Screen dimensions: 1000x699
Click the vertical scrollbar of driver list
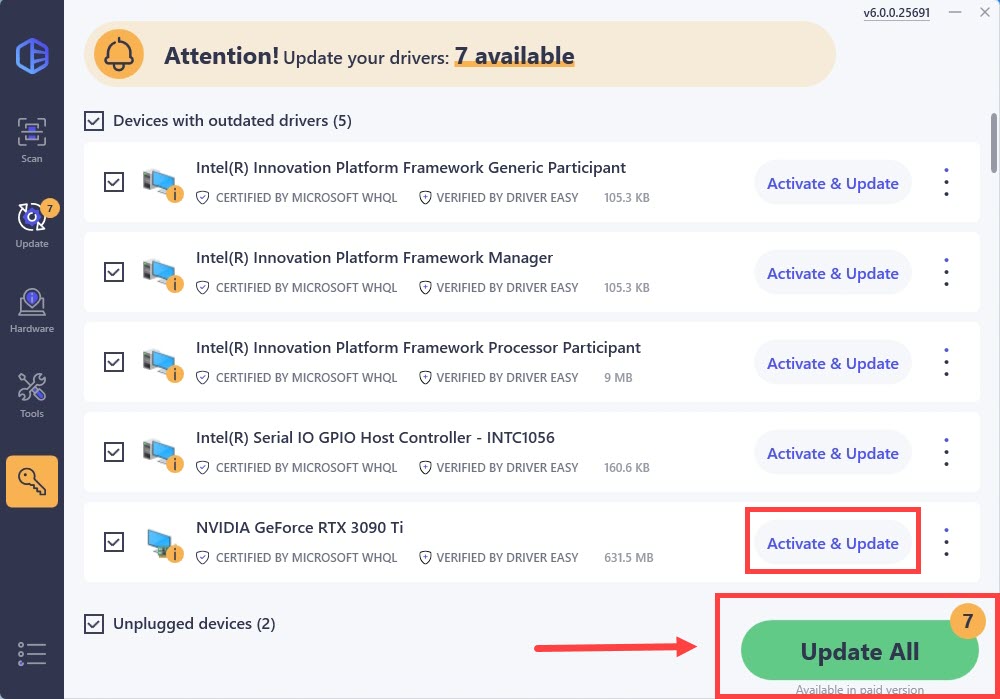992,140
